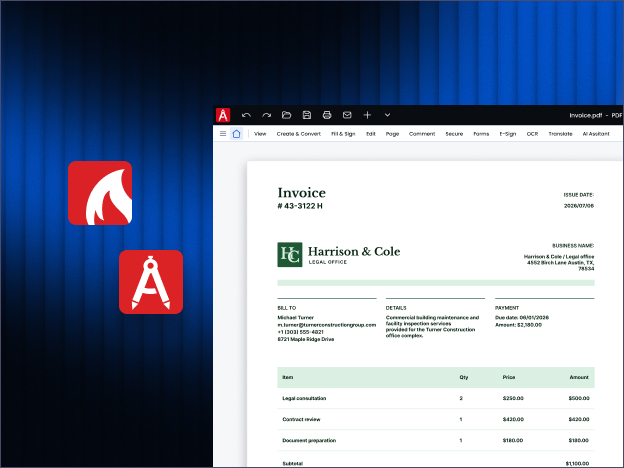Open the View menu
This screenshot has width=624, height=468.
(x=260, y=134)
